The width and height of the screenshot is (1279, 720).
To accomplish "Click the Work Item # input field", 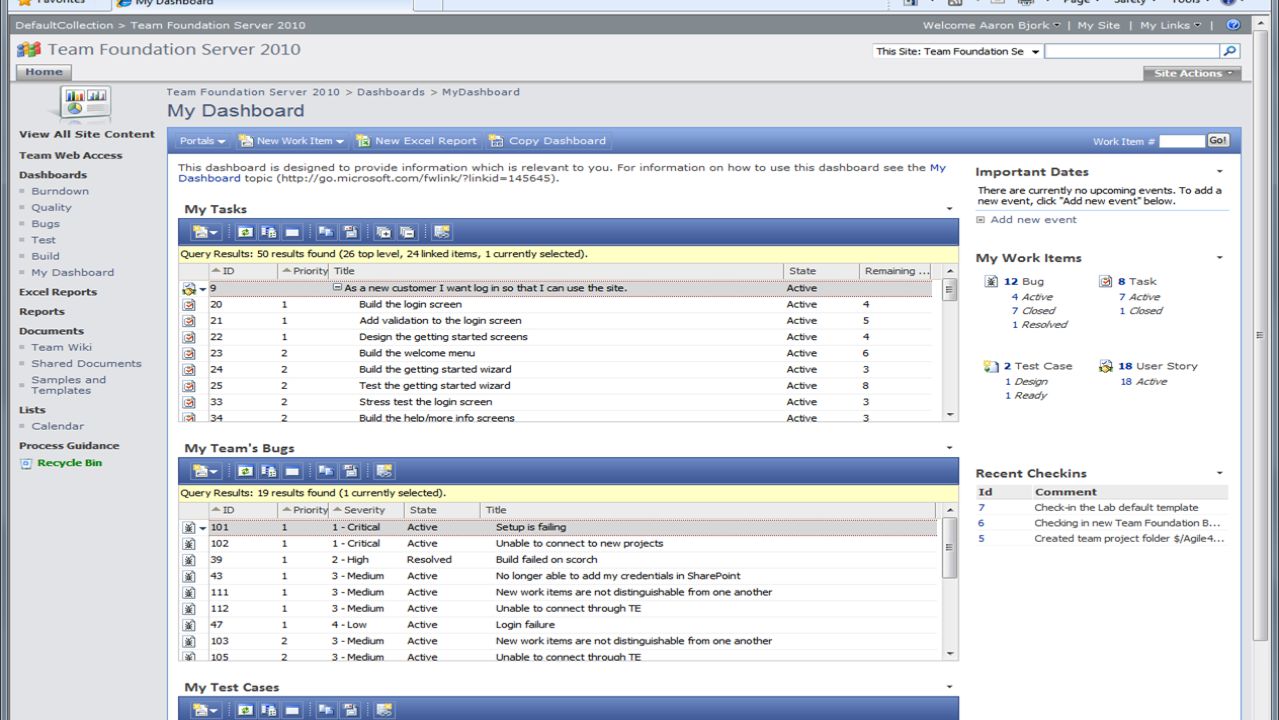I will pyautogui.click(x=1182, y=141).
